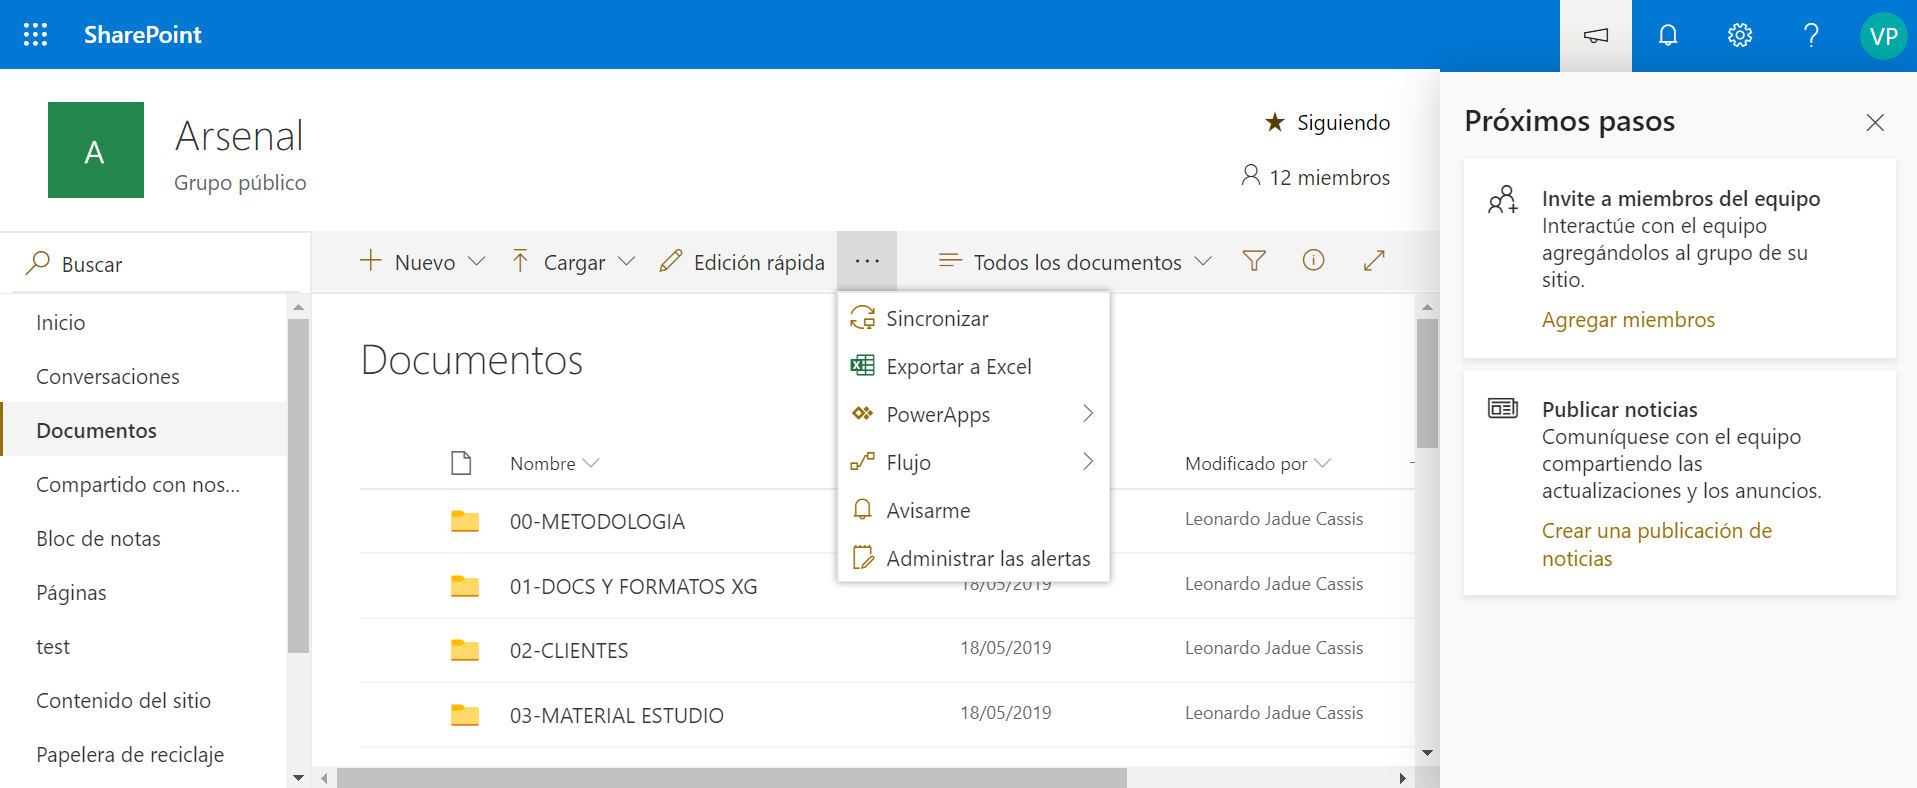The height and width of the screenshot is (788, 1917).
Task: Select Sincronizar from the menu
Action: point(974,318)
